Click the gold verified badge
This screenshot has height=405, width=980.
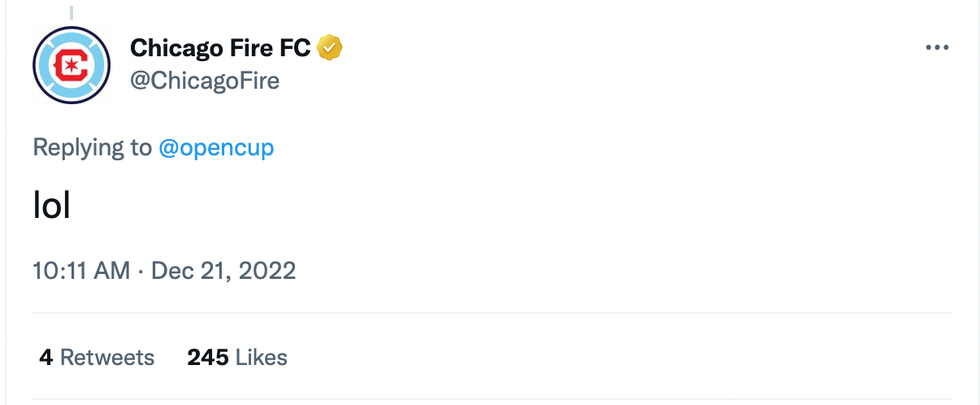tap(331, 47)
